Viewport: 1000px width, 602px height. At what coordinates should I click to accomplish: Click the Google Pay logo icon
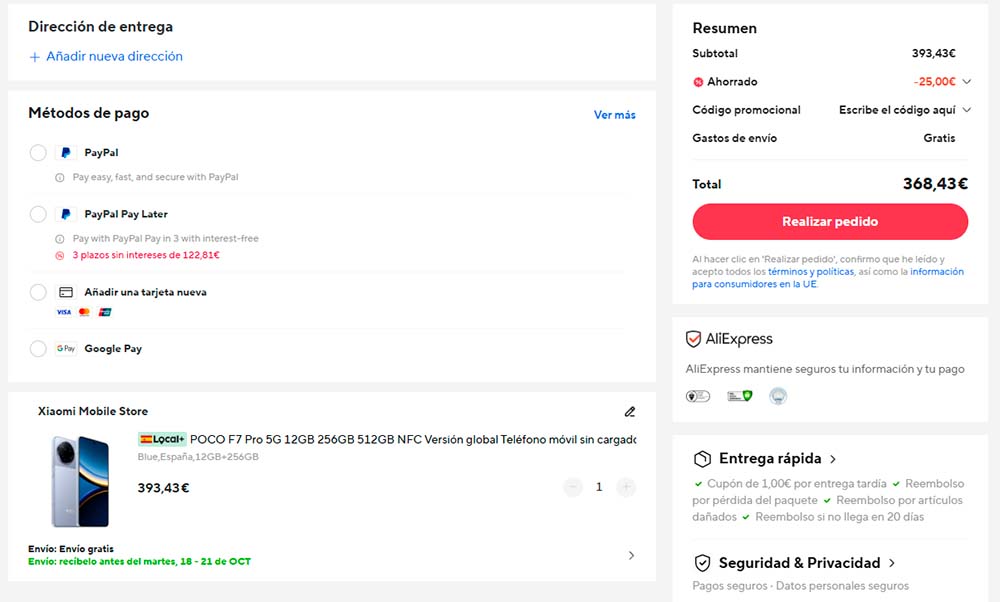65,349
